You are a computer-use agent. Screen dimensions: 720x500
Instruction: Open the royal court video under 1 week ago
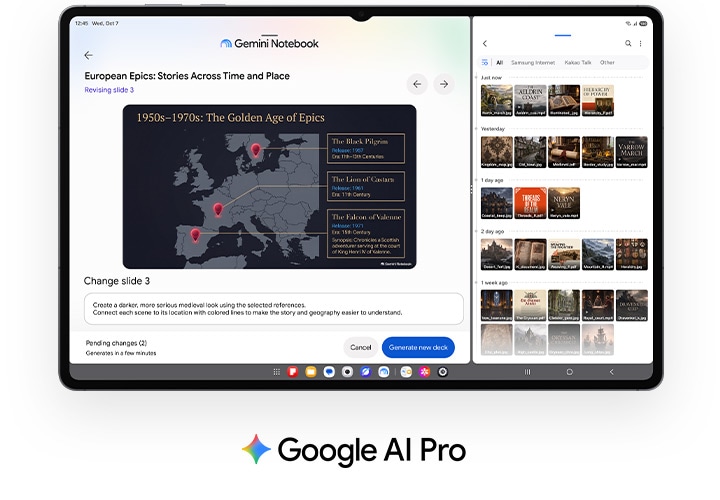(x=598, y=305)
